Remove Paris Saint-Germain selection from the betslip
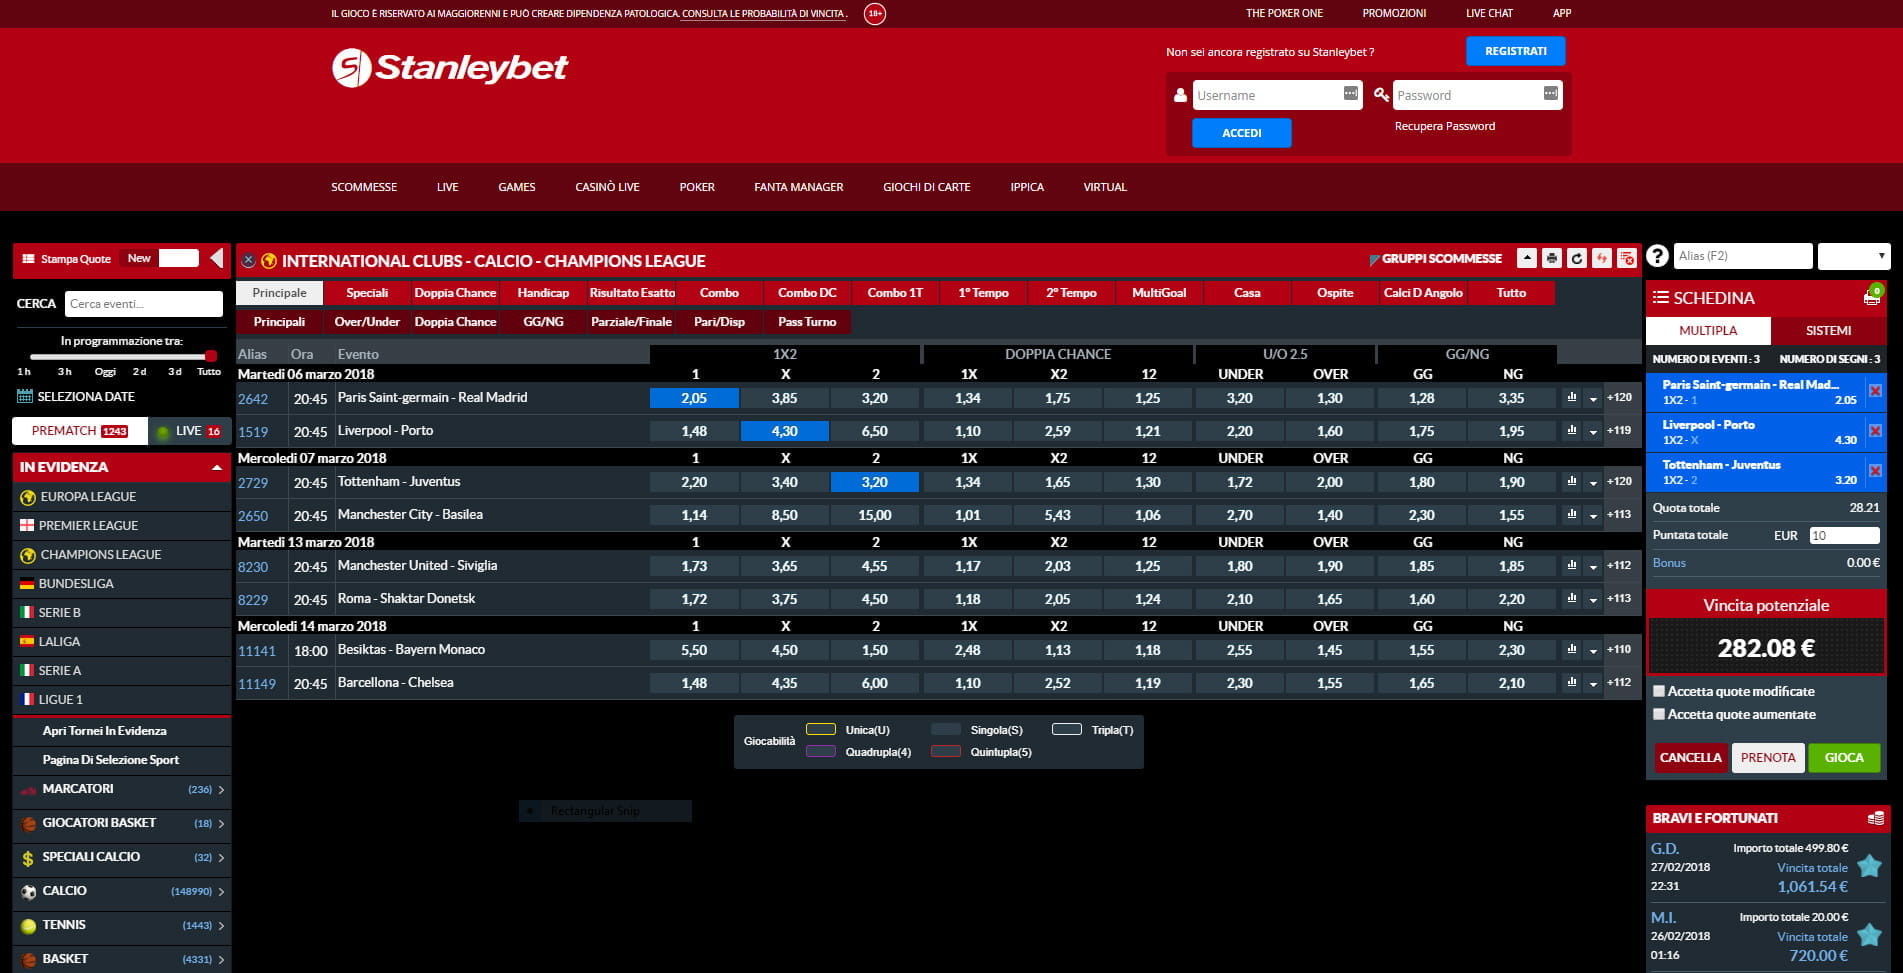 pyautogui.click(x=1876, y=392)
